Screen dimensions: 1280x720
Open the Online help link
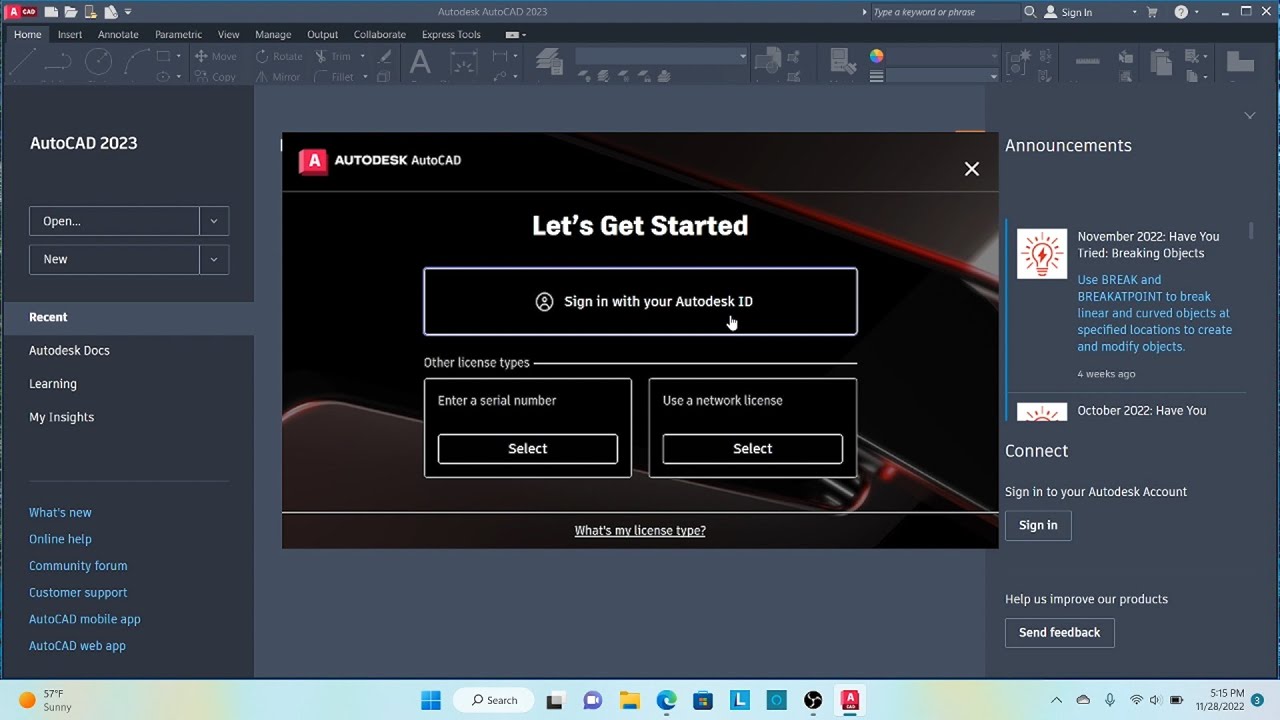tap(60, 539)
